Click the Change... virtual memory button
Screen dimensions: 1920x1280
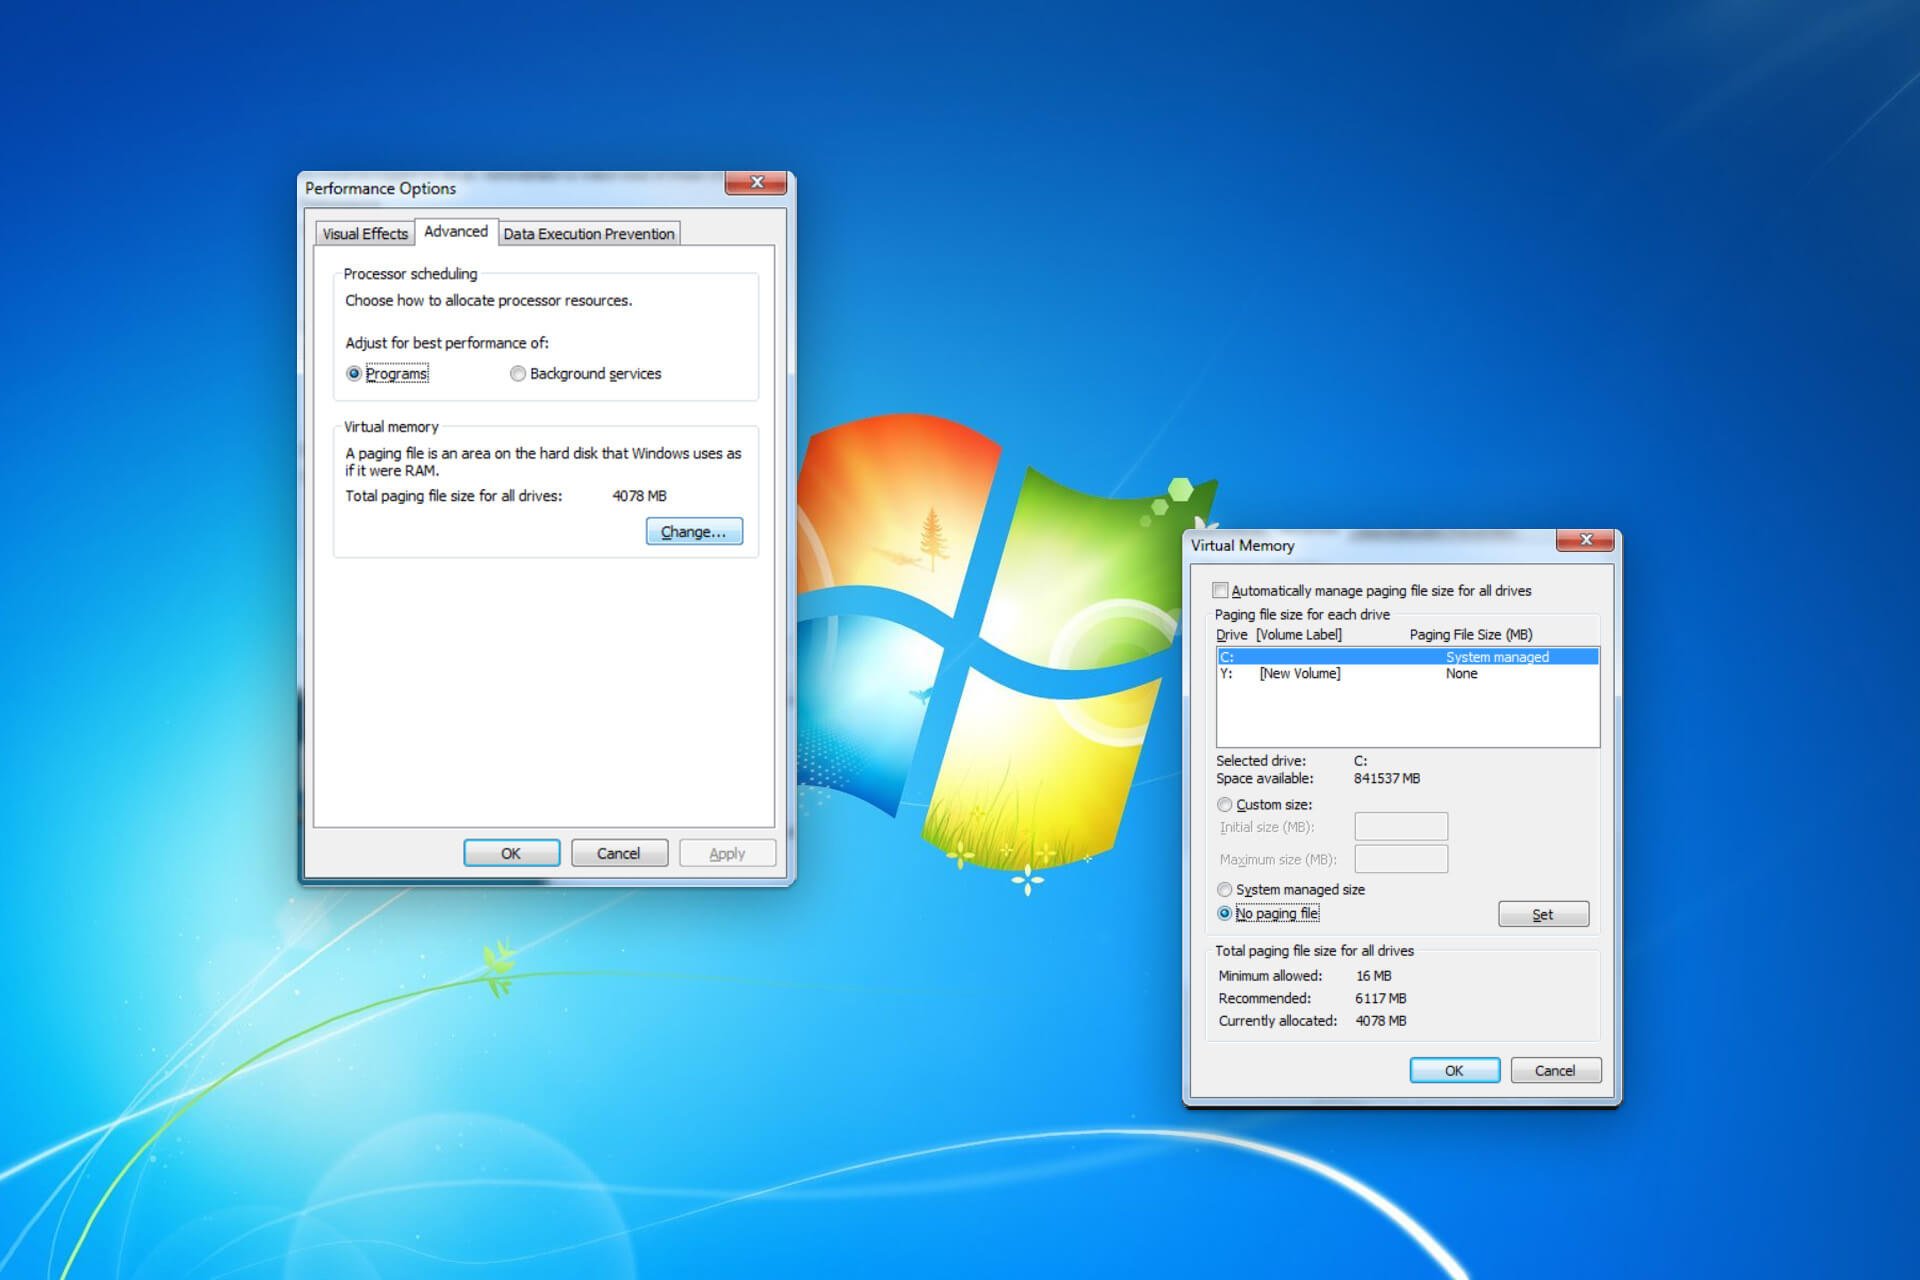(694, 531)
